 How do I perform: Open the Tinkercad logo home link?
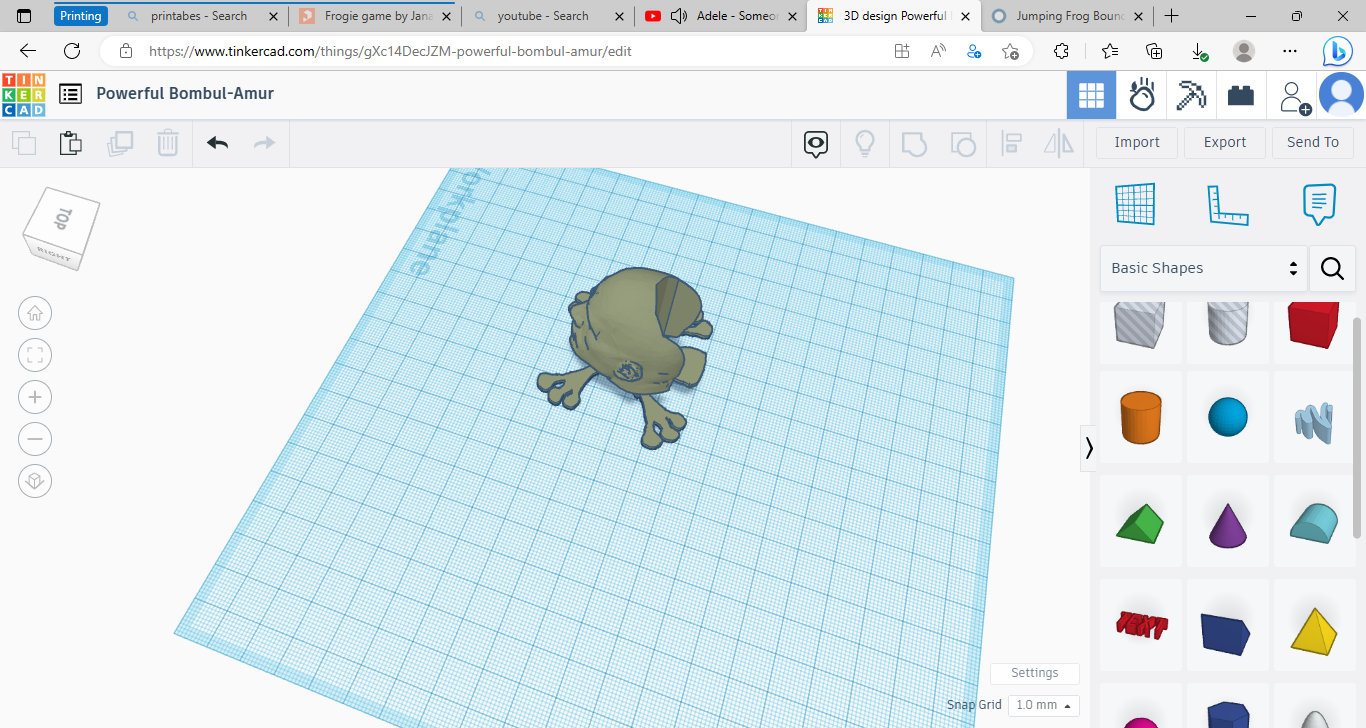tap(23, 95)
